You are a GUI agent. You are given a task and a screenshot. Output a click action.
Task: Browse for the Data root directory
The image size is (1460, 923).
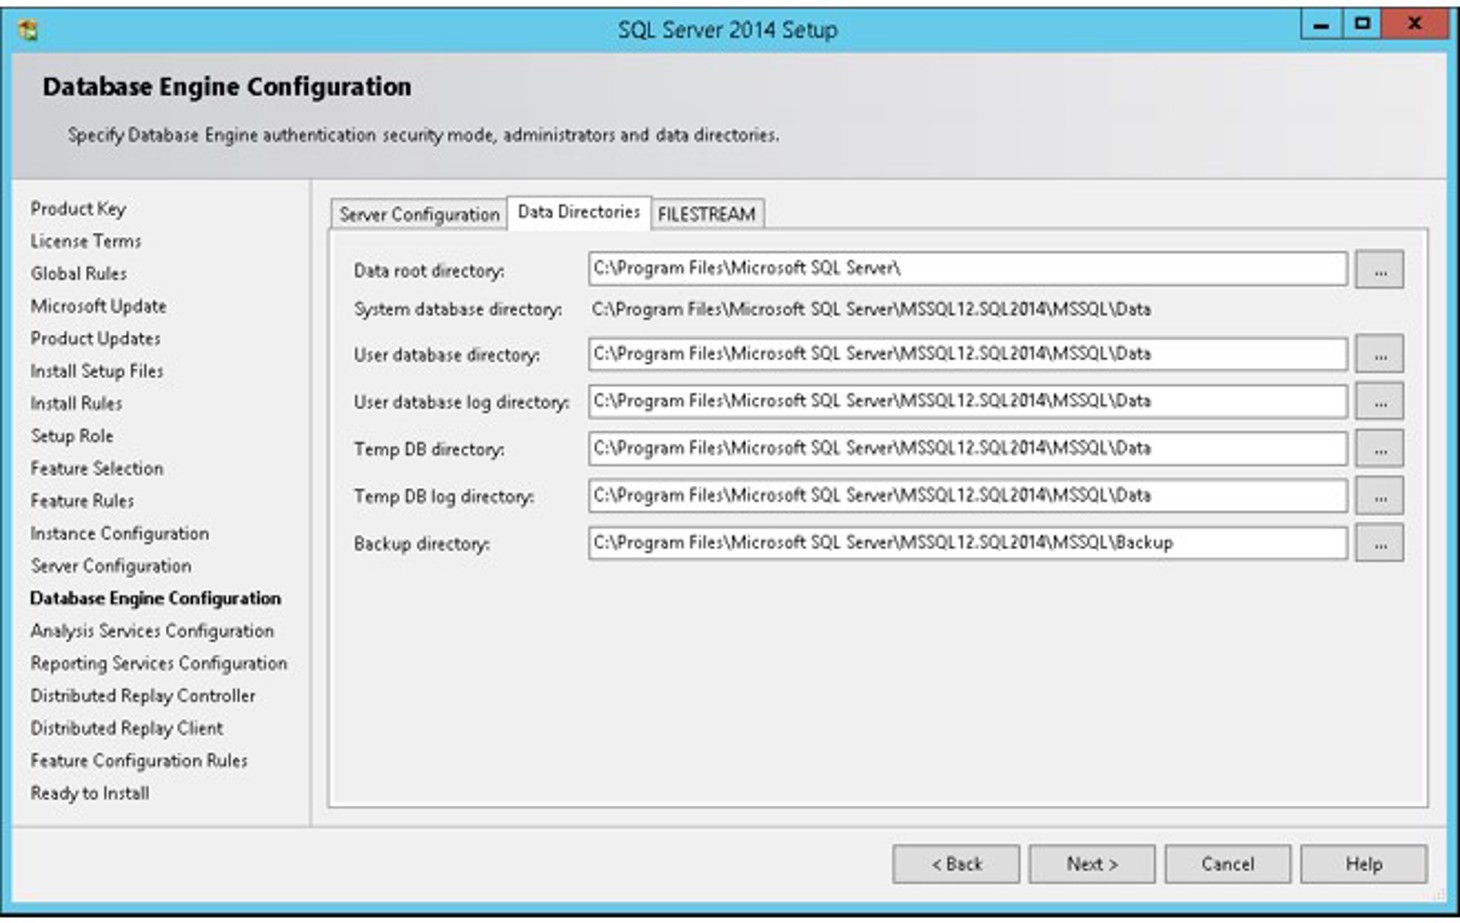tap(1380, 267)
